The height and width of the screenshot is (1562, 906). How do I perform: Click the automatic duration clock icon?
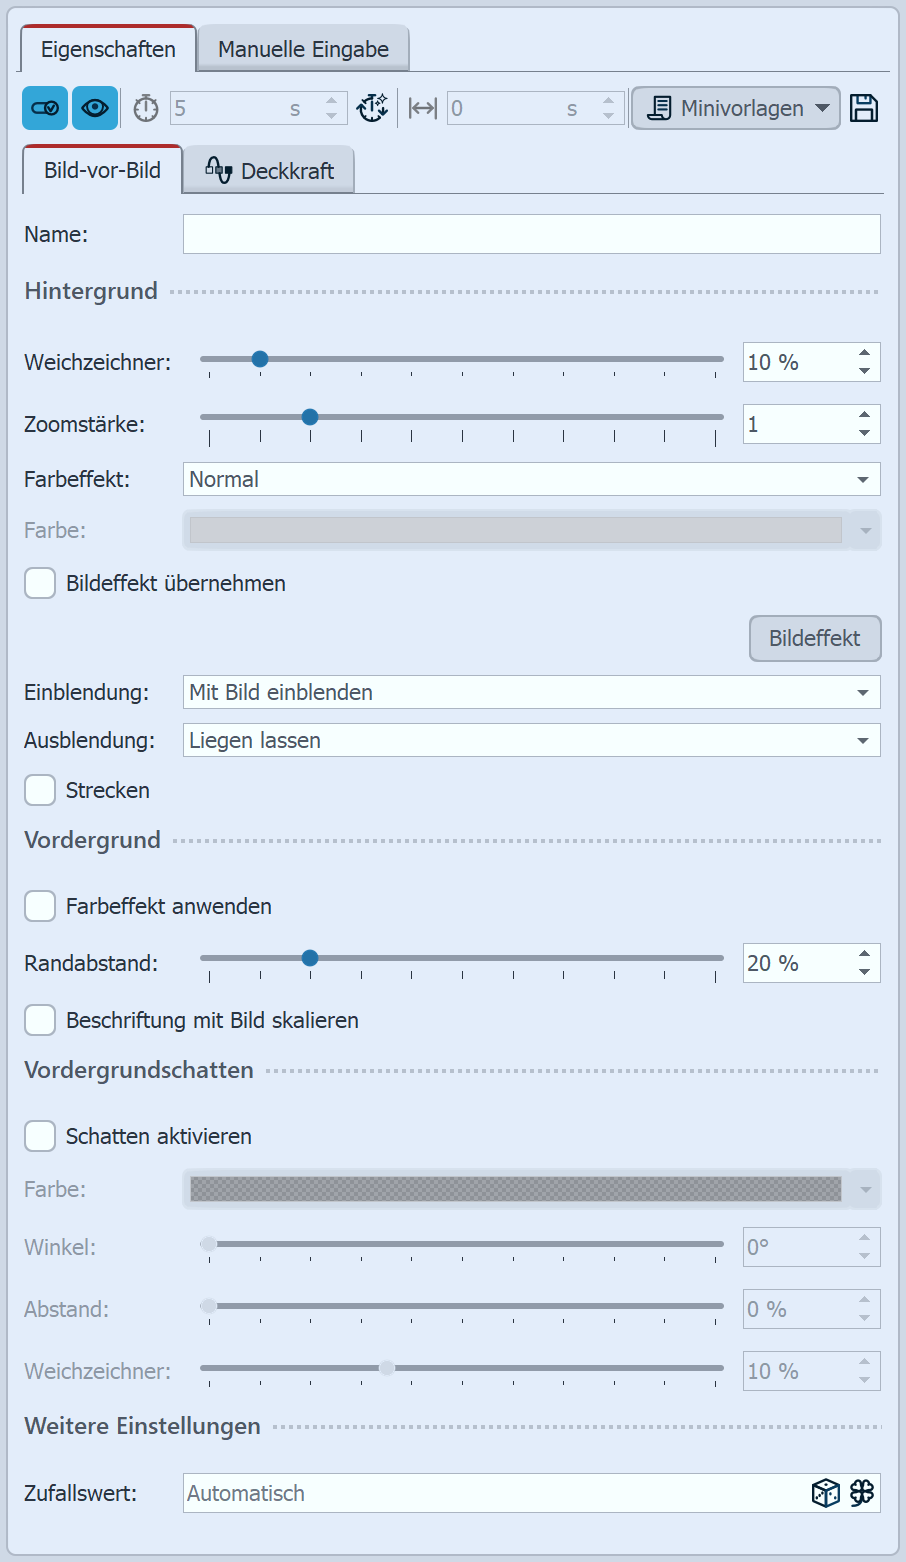tap(373, 108)
